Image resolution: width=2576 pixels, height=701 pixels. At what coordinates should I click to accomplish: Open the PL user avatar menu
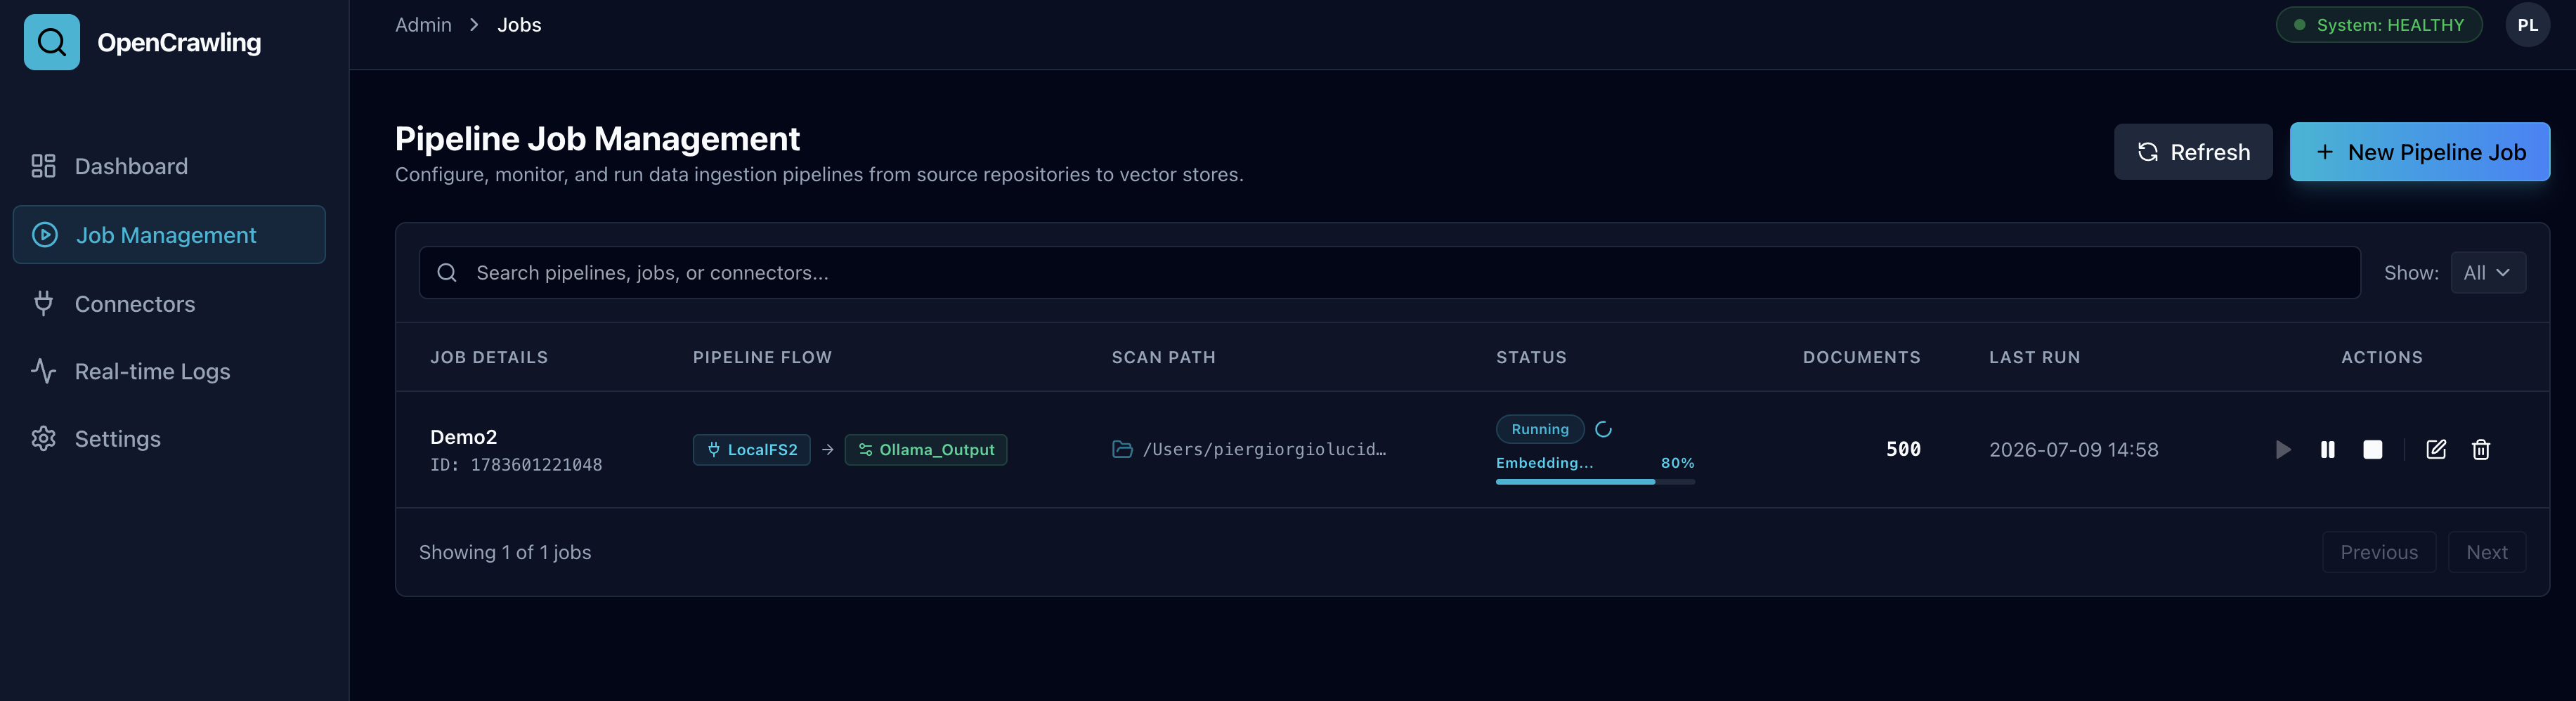pyautogui.click(x=2527, y=25)
